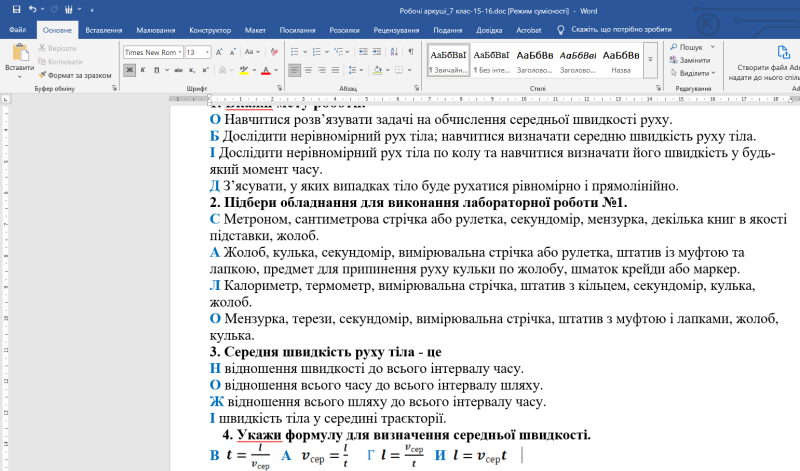Image resolution: width=800 pixels, height=471 pixels.
Task: Click the tab selector at ruler corner
Action: coord(6,99)
